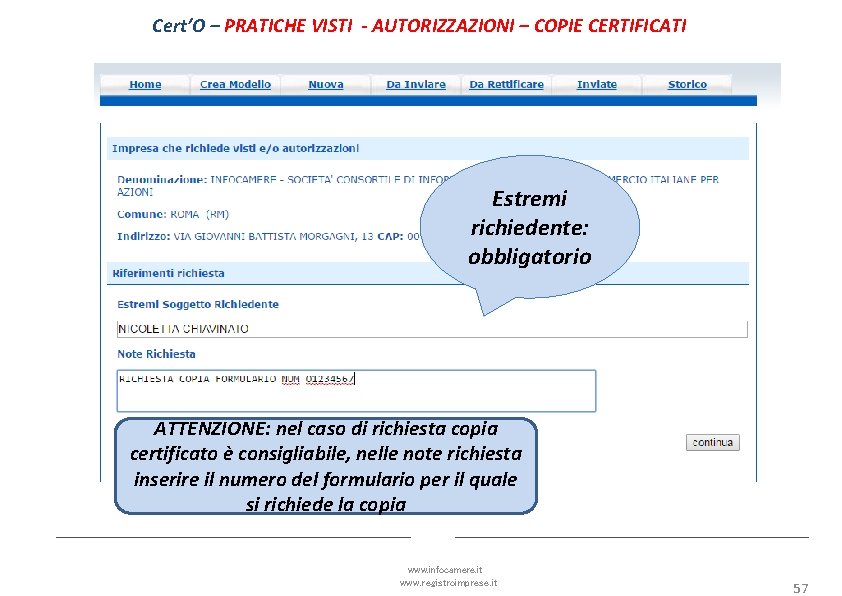This screenshot has height=596, width=842.
Task: Switch to the Da Rettificare tab
Action: click(x=506, y=84)
